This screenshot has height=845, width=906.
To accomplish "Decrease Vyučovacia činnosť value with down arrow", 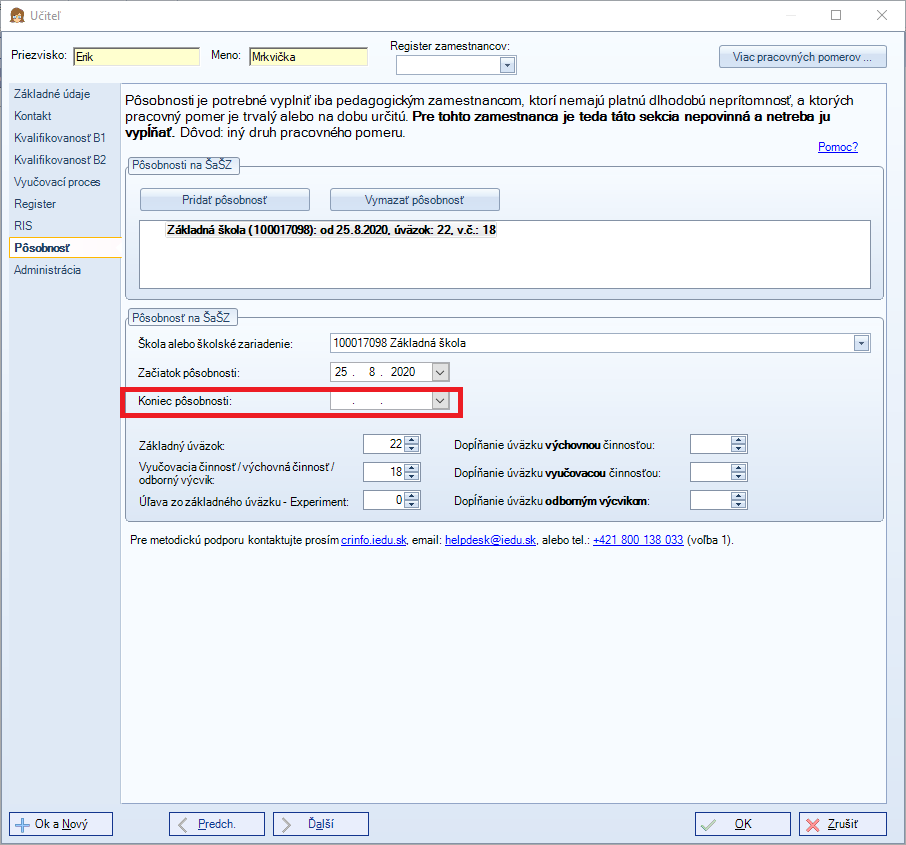I will pos(412,476).
